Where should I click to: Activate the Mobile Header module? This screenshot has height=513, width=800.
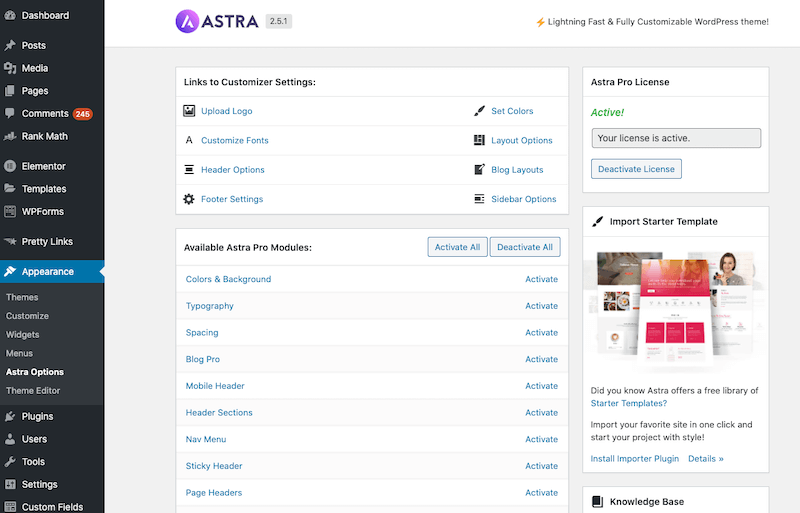click(x=542, y=386)
